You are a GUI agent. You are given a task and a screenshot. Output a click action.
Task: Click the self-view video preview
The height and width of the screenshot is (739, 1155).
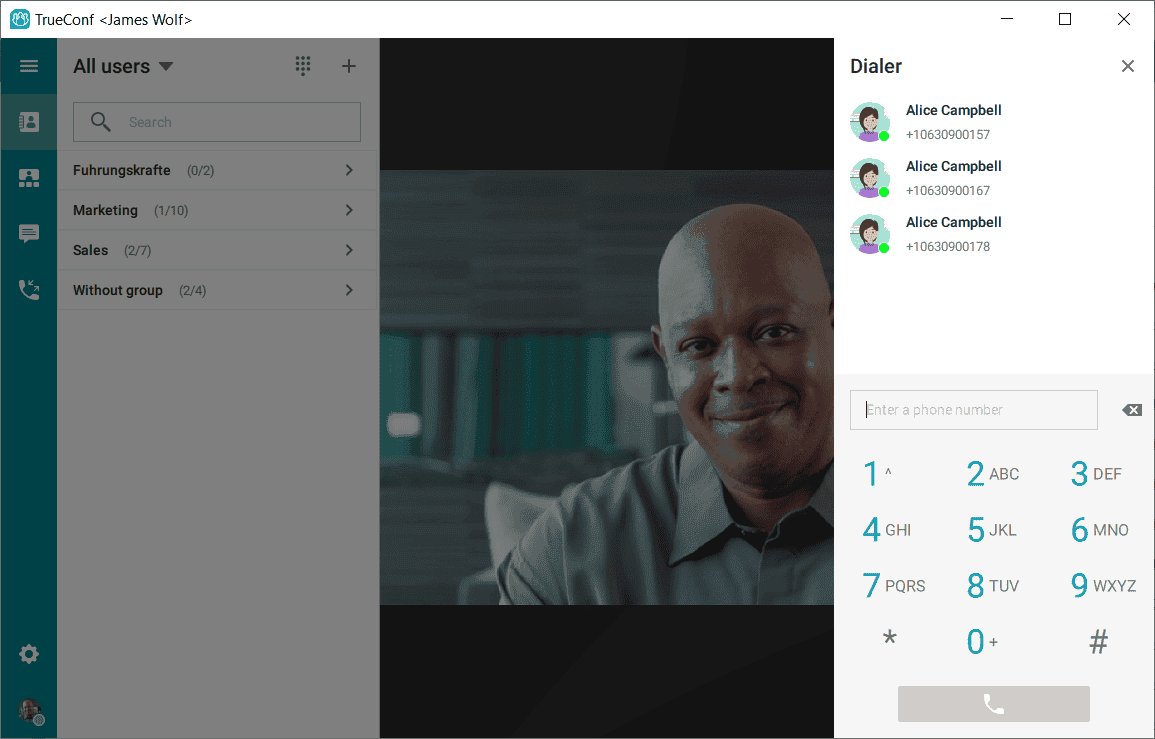607,388
